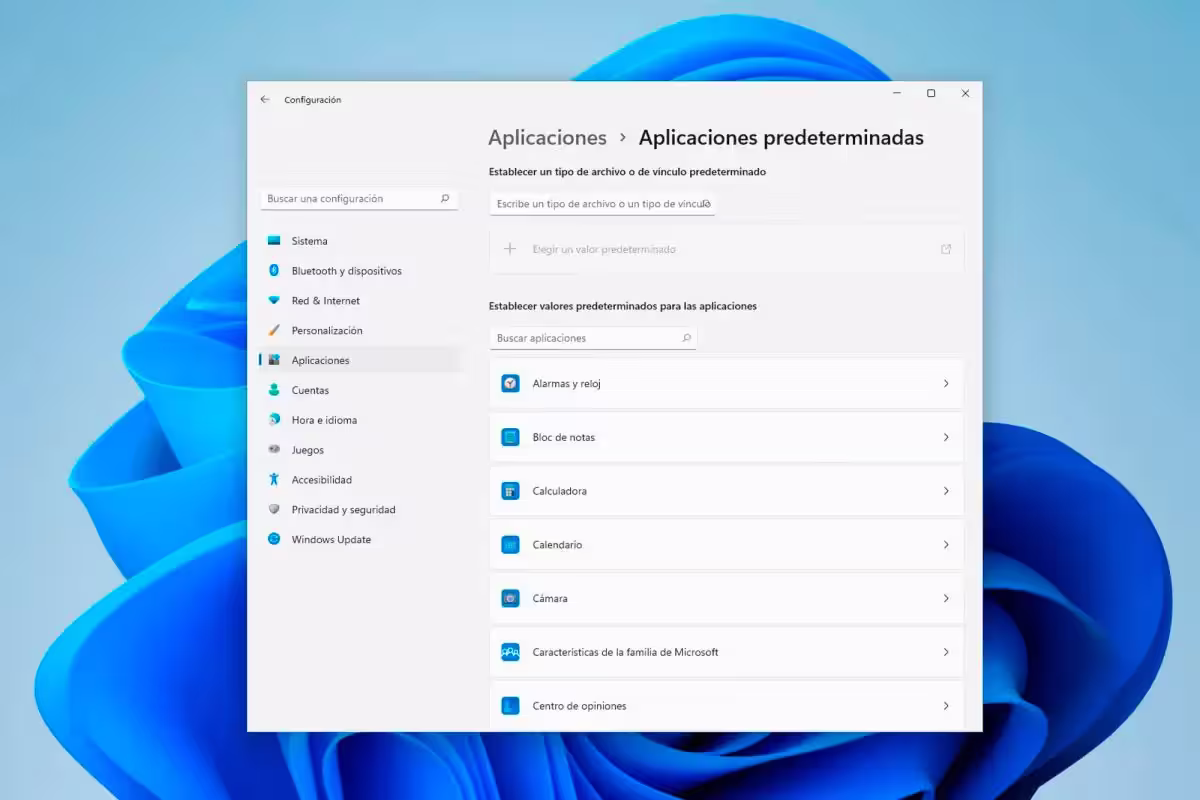Viewport: 1200px width, 800px height.
Task: Click the Bloc de notas app icon
Action: pyautogui.click(x=510, y=438)
